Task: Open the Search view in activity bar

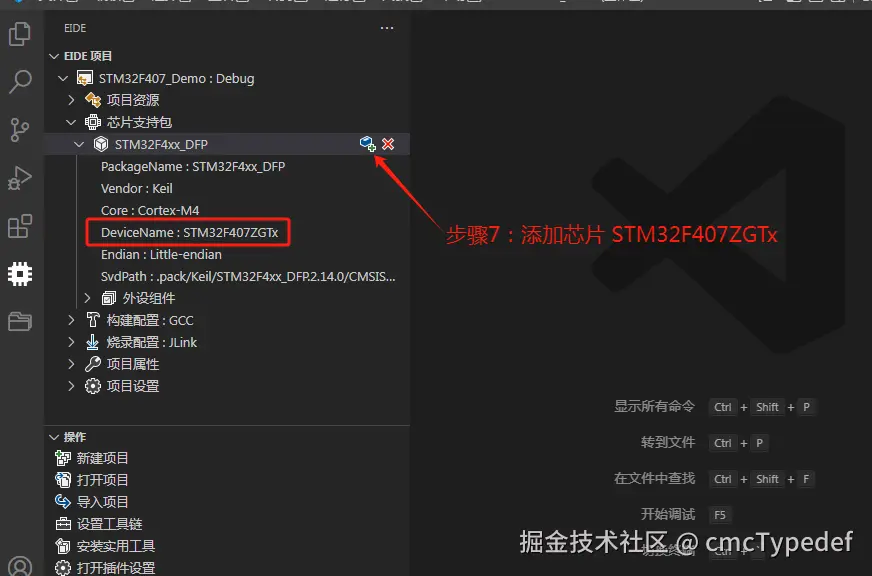Action: (x=20, y=82)
